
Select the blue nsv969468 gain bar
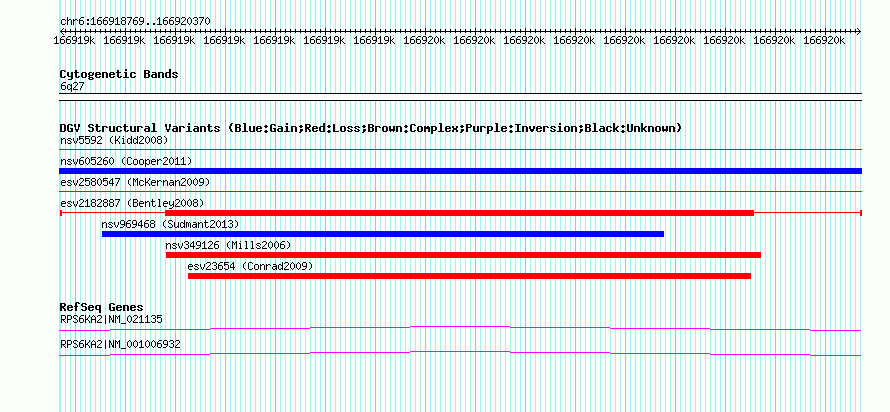pos(383,234)
